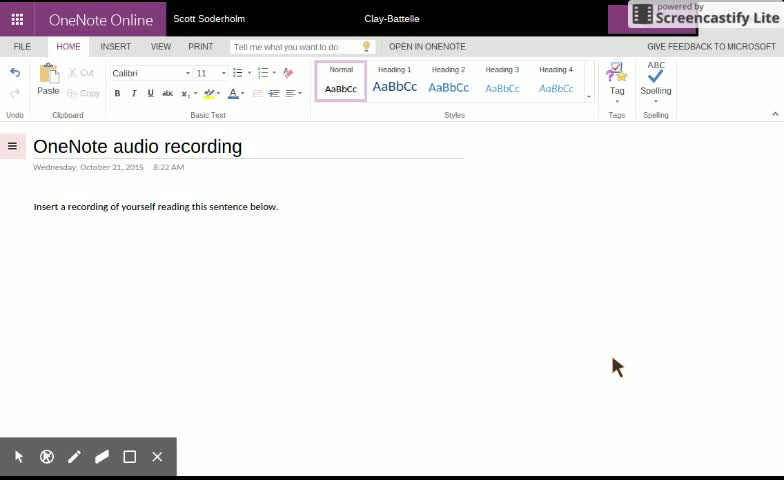
Task: Toggle underline formatting
Action: point(150,94)
